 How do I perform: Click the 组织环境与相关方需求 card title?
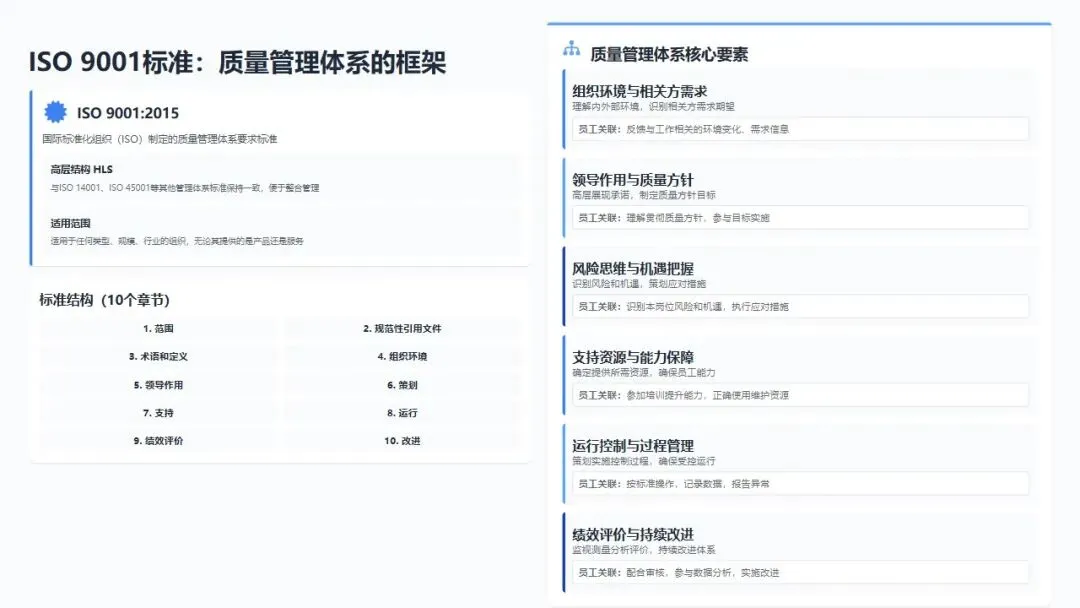639,91
